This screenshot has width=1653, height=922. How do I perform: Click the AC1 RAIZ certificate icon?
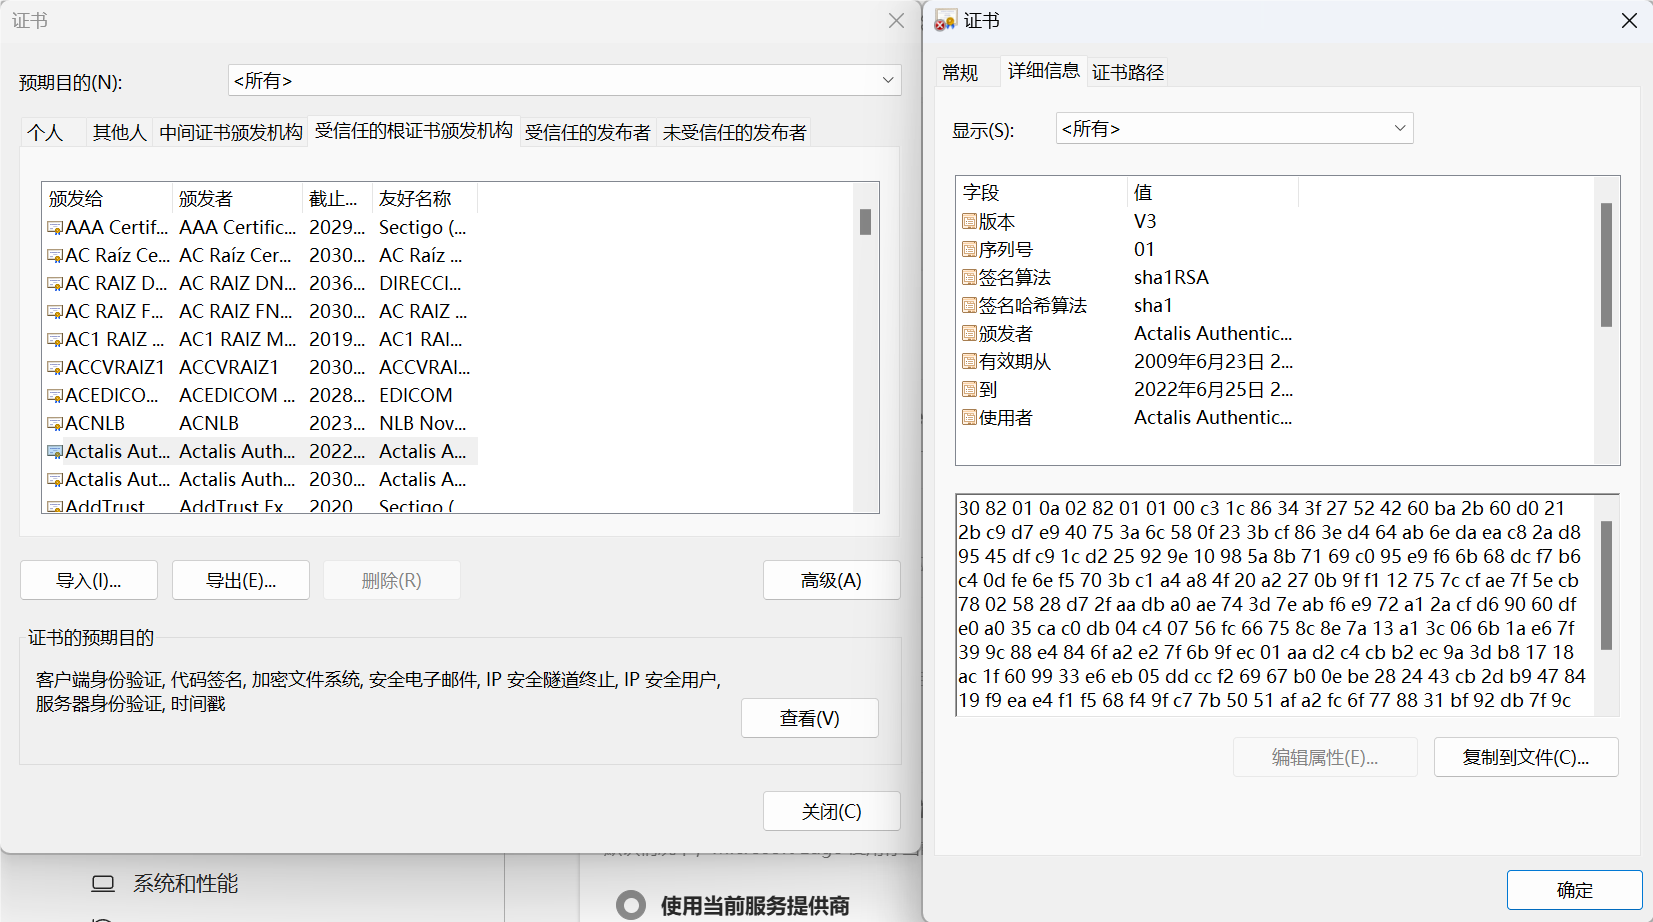pos(55,340)
